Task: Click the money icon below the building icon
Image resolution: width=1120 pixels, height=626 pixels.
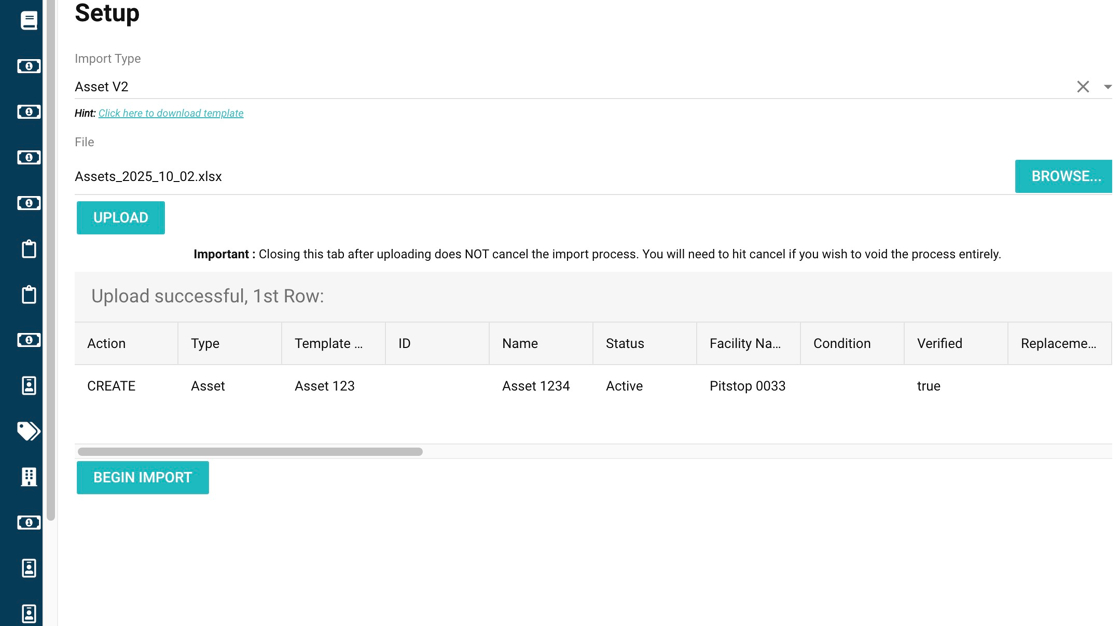Action: click(28, 523)
